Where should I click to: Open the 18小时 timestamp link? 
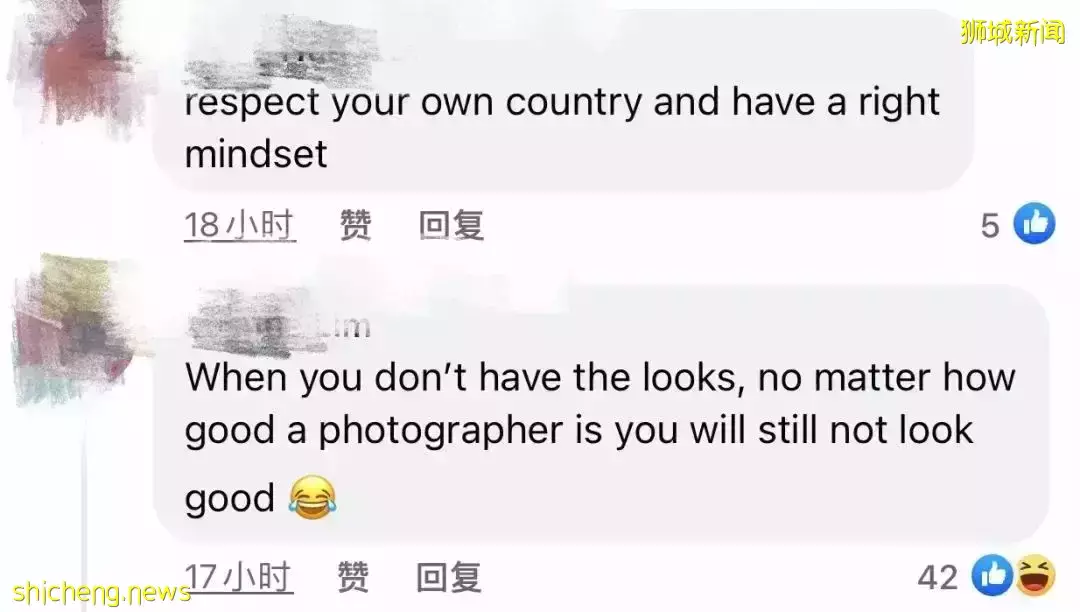coord(240,225)
